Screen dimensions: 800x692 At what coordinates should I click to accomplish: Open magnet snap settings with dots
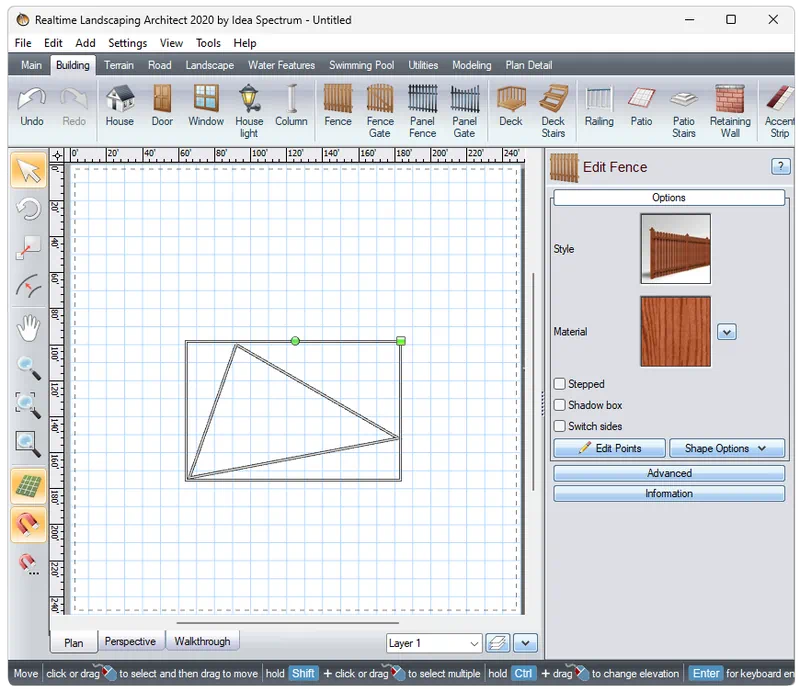[x=29, y=564]
